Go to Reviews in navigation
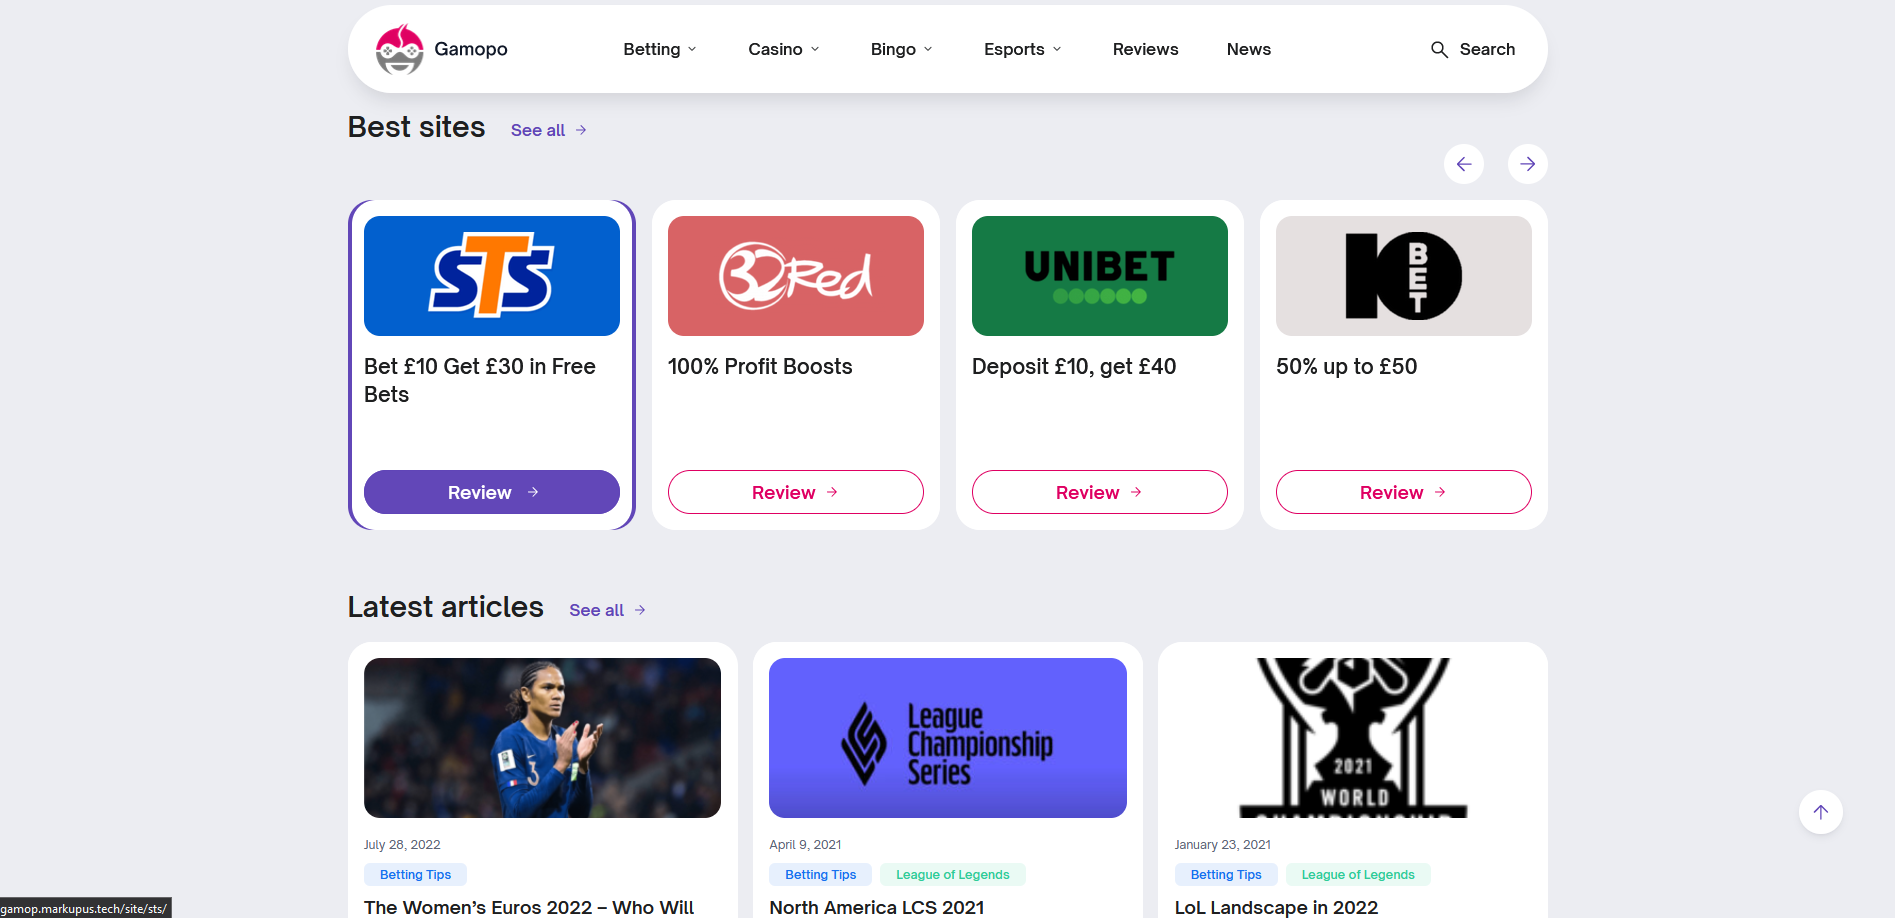 click(x=1145, y=49)
